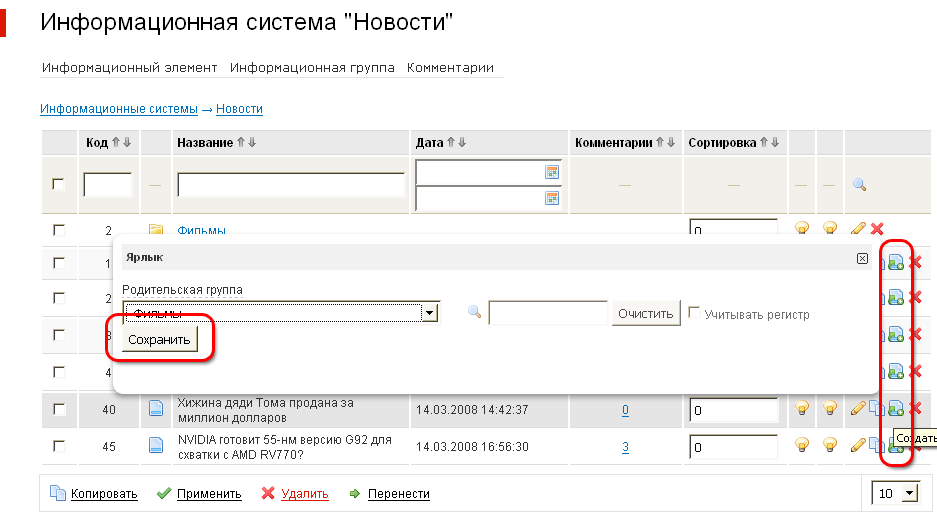Click the pencil edit icon for Фильмы row

tap(858, 229)
